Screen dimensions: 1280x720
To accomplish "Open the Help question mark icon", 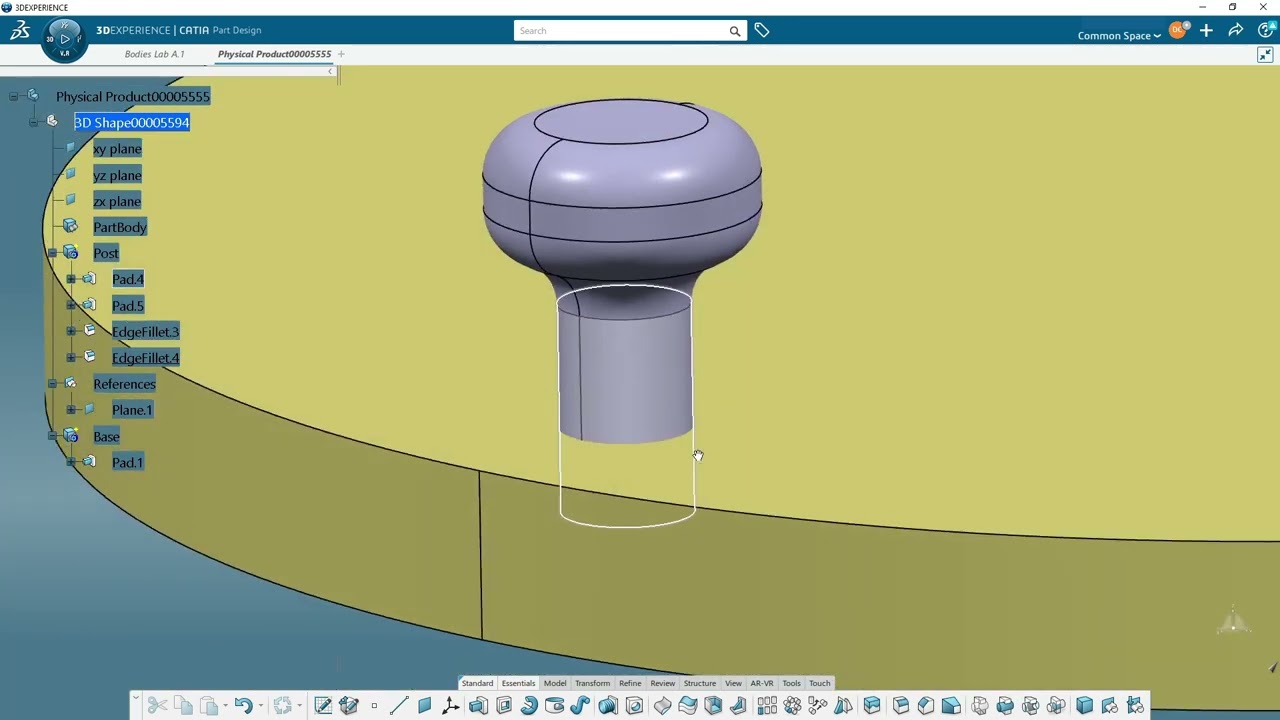I will pyautogui.click(x=1266, y=31).
